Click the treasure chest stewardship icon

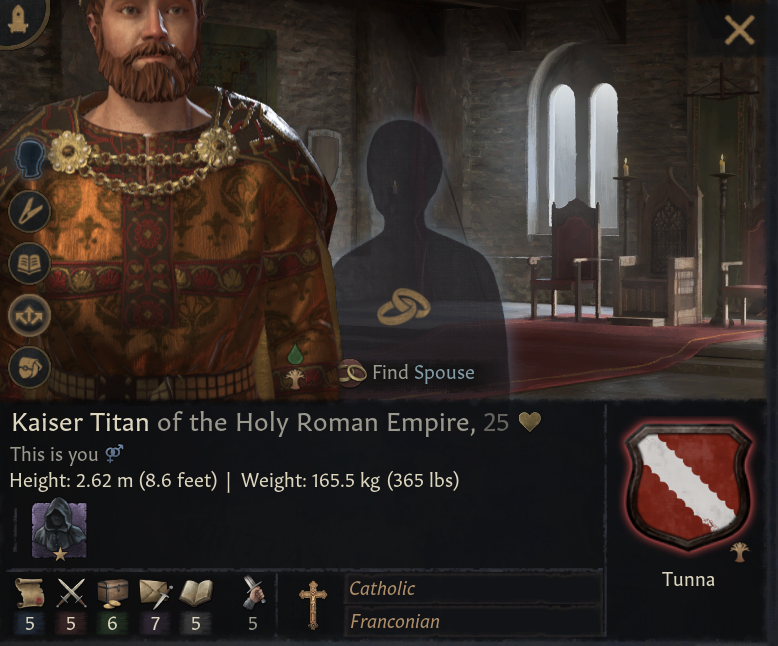coord(113,594)
